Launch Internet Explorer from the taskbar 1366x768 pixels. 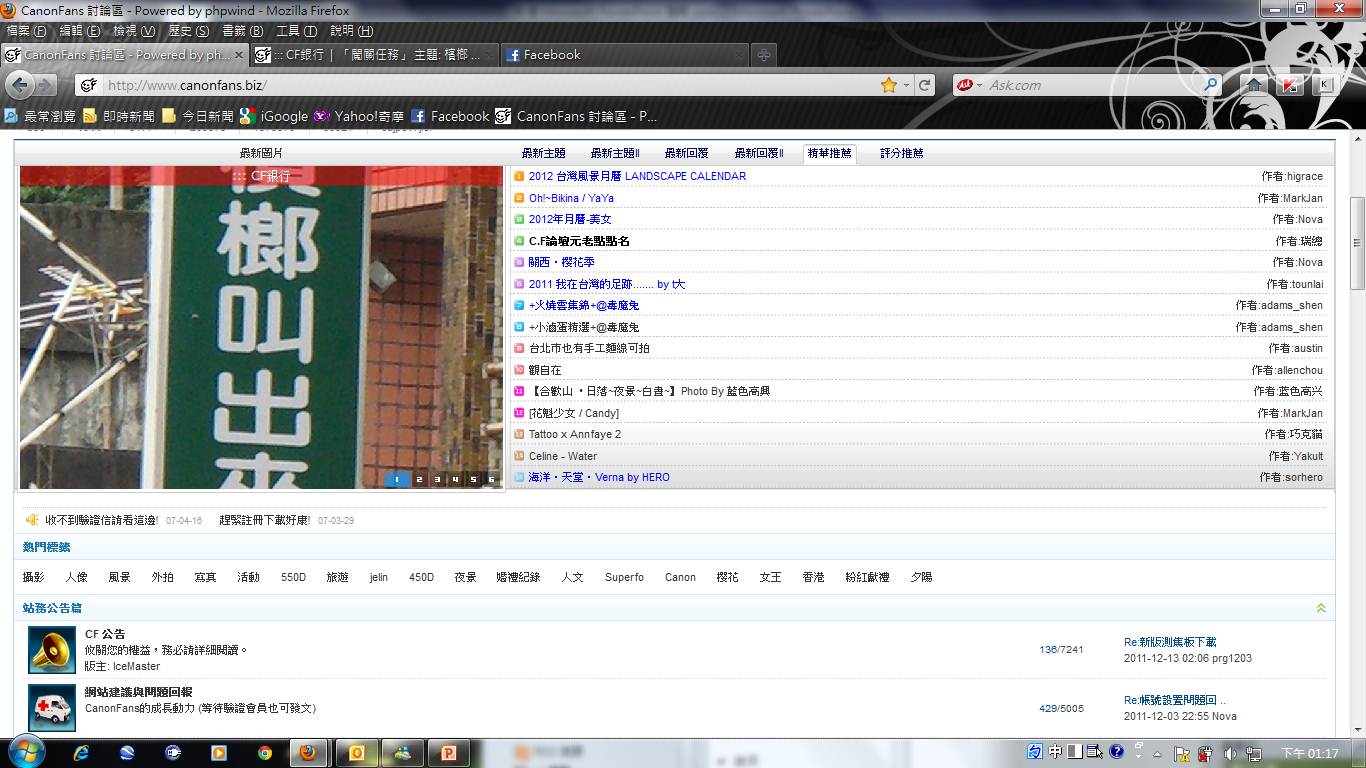tap(81, 752)
